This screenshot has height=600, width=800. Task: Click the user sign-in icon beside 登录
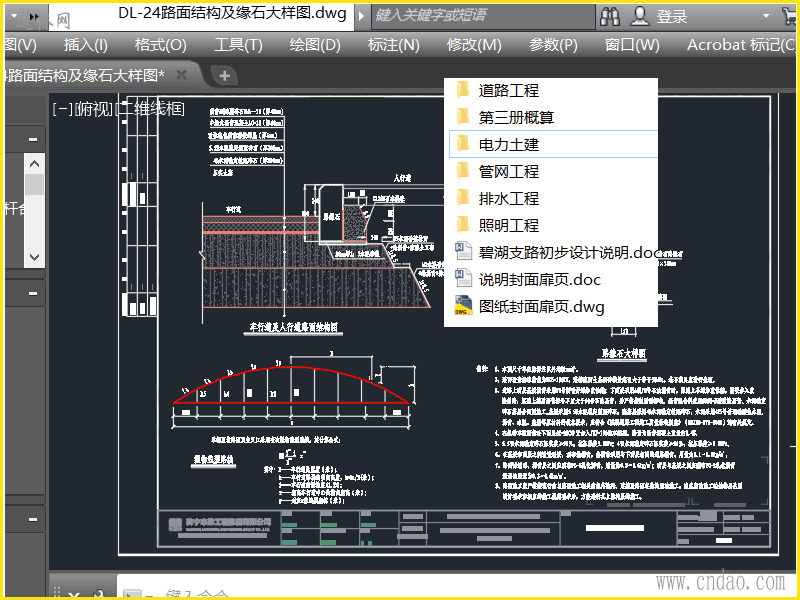coord(639,16)
